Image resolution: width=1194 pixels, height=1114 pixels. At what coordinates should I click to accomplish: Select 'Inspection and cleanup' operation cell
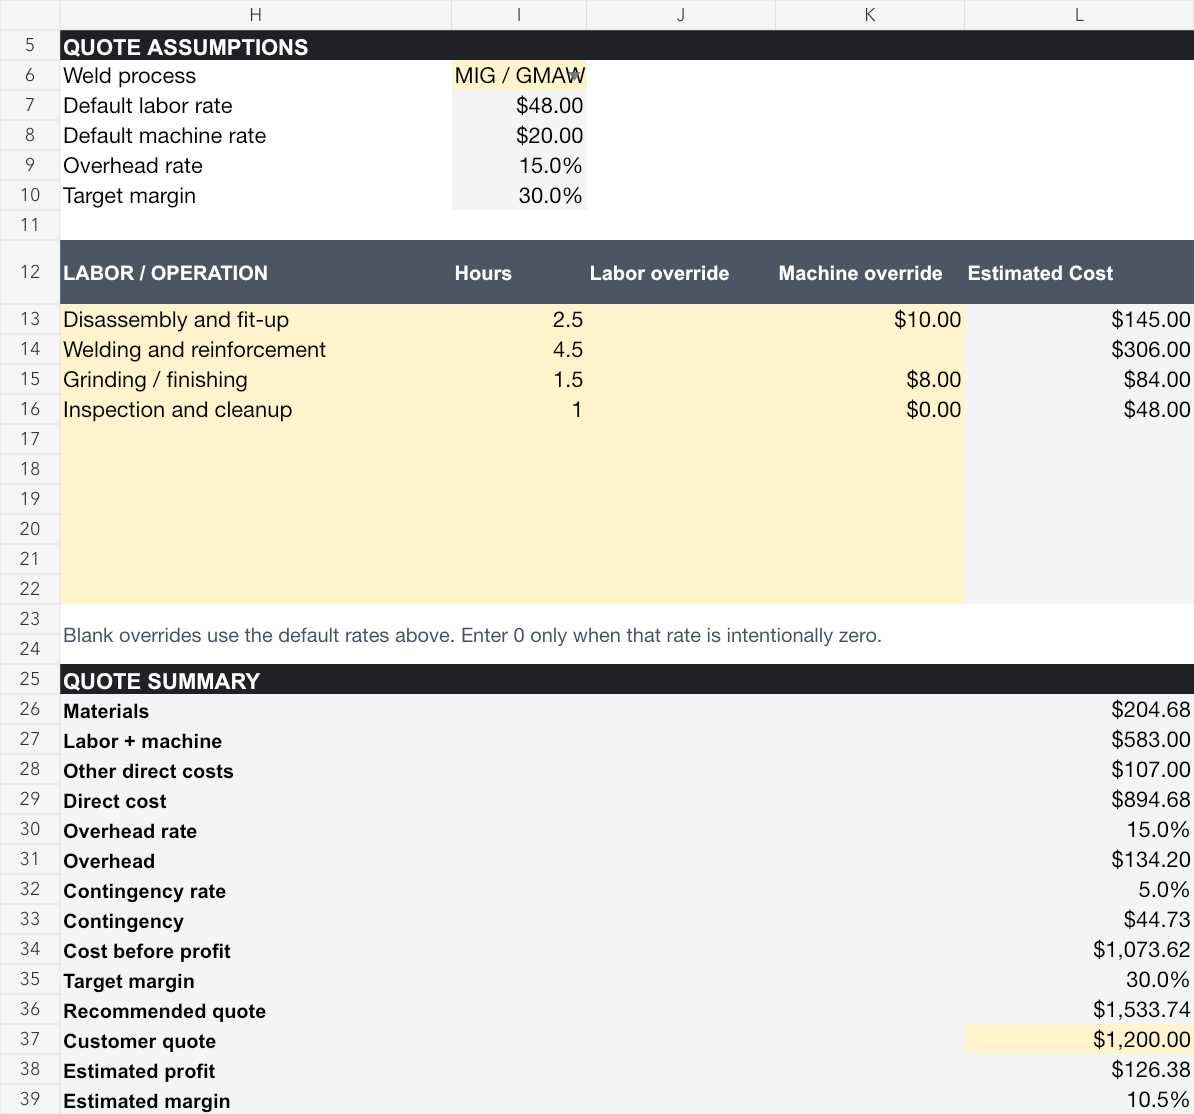(x=256, y=410)
